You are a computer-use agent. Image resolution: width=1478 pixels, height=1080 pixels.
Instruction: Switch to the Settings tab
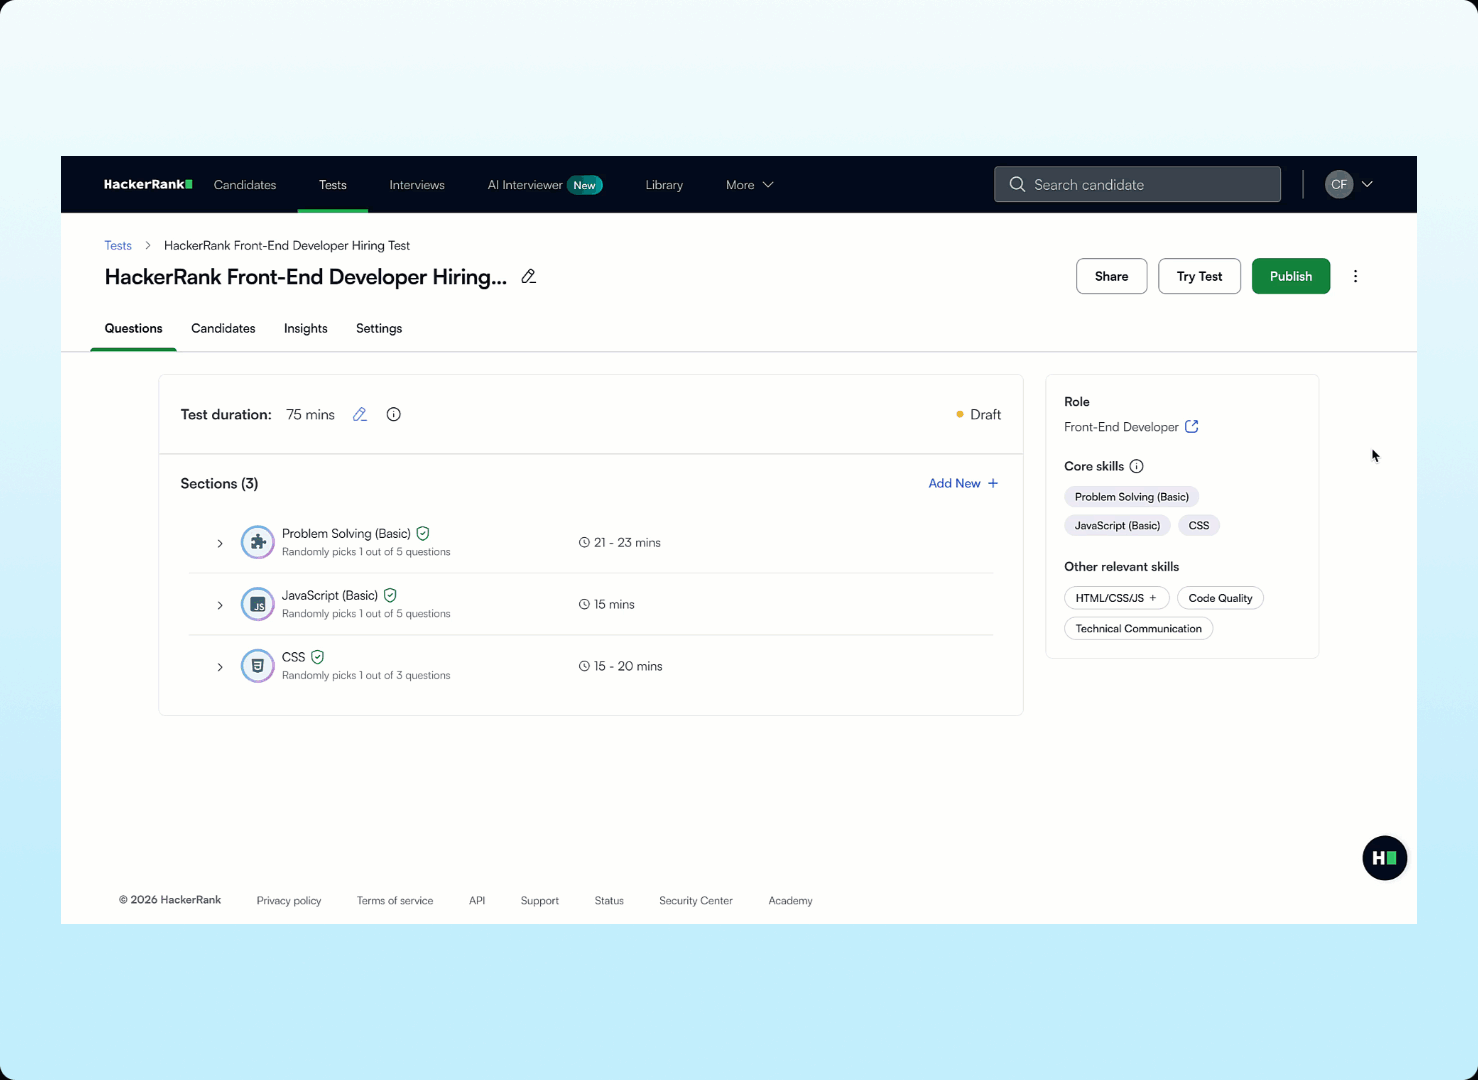(x=379, y=328)
